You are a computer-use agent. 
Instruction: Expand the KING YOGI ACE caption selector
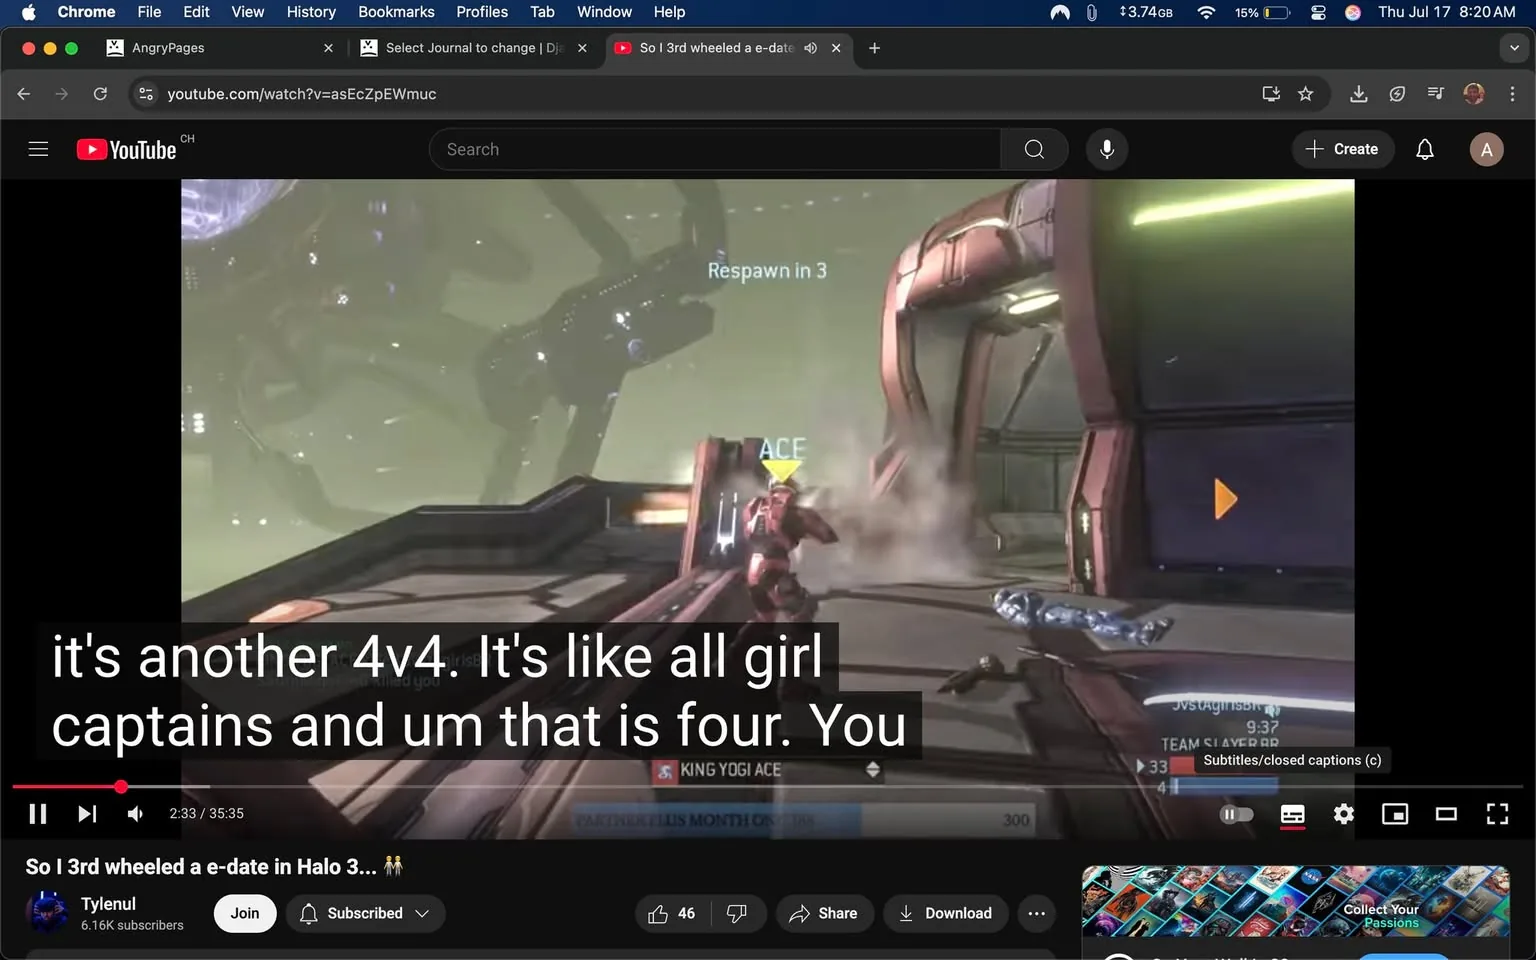click(872, 769)
